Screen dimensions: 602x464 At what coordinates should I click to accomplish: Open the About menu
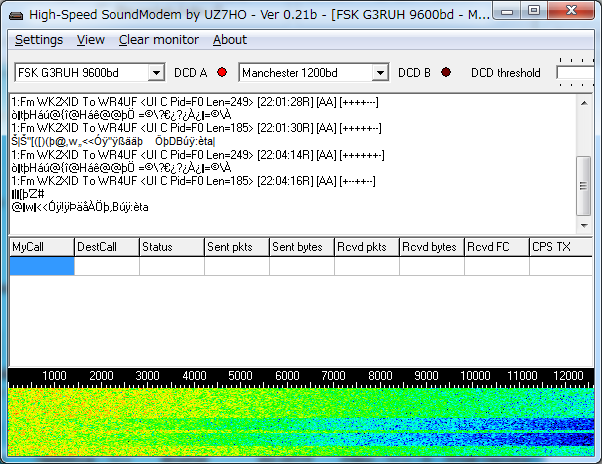coord(230,40)
